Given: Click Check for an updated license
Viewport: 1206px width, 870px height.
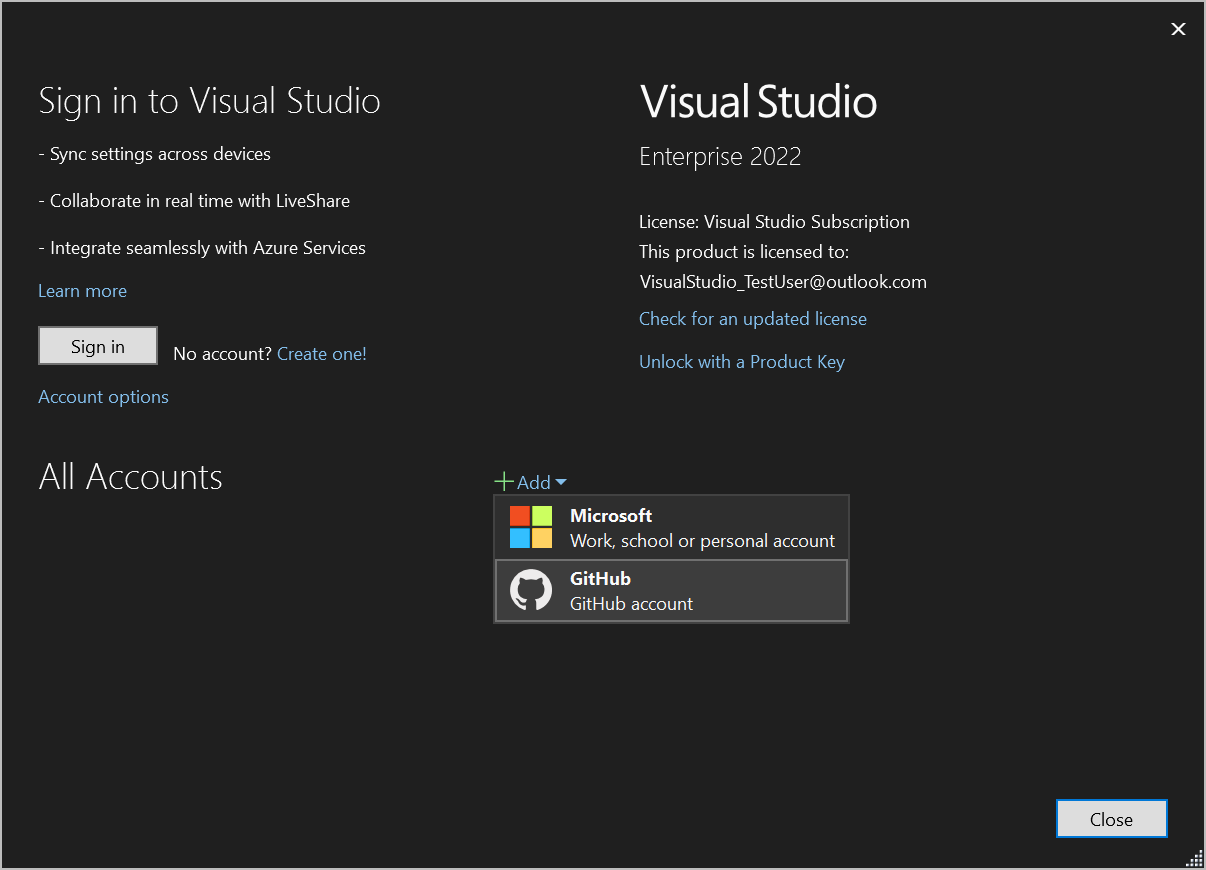Looking at the screenshot, I should (x=753, y=319).
